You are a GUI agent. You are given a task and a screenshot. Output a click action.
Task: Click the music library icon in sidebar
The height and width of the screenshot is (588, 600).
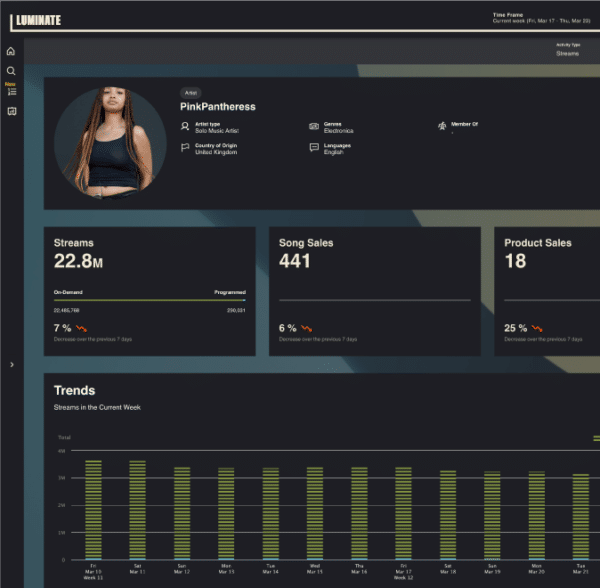(x=11, y=111)
